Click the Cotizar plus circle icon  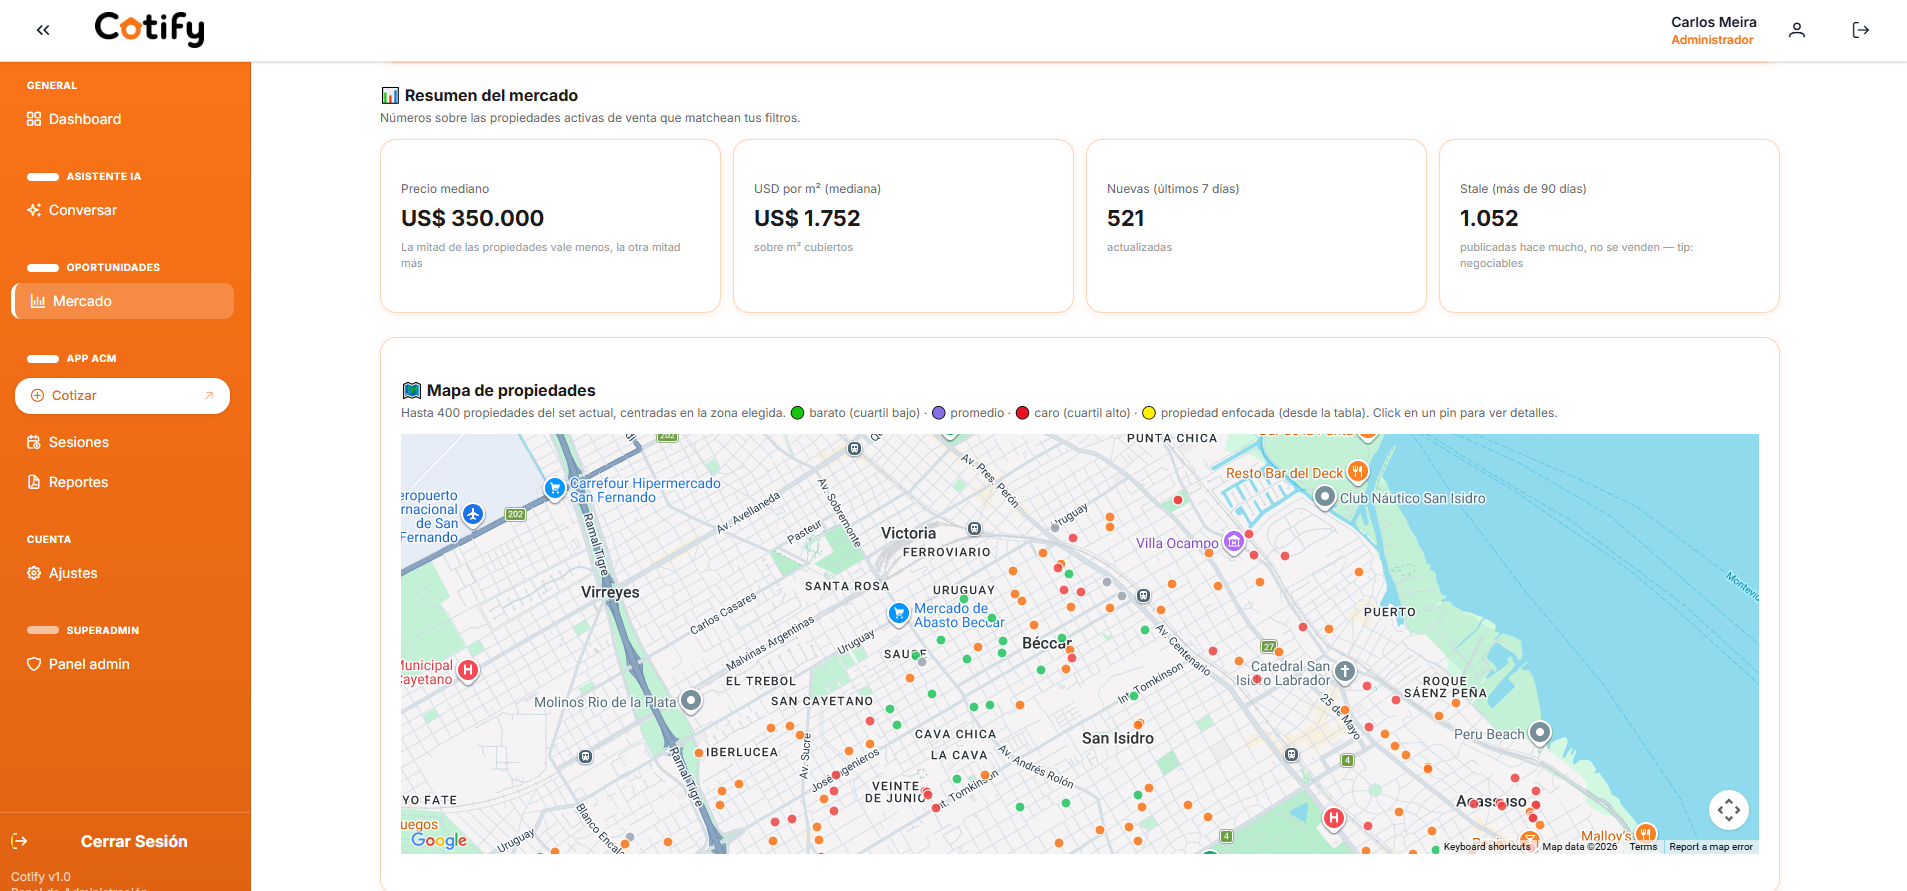click(x=38, y=396)
